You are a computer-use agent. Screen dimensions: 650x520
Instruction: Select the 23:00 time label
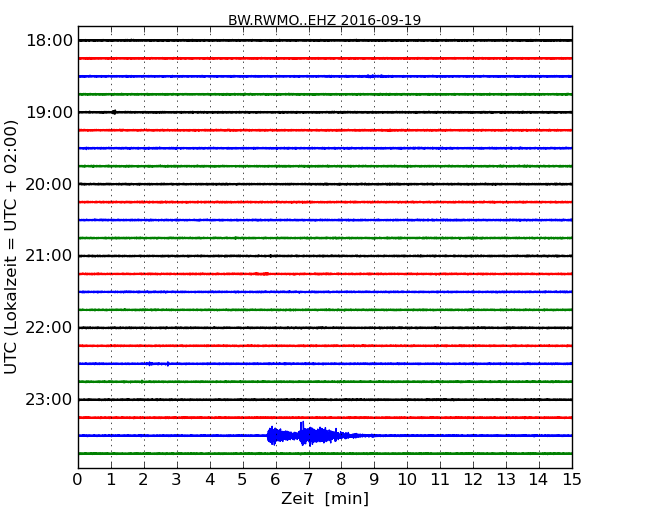tap(49, 399)
